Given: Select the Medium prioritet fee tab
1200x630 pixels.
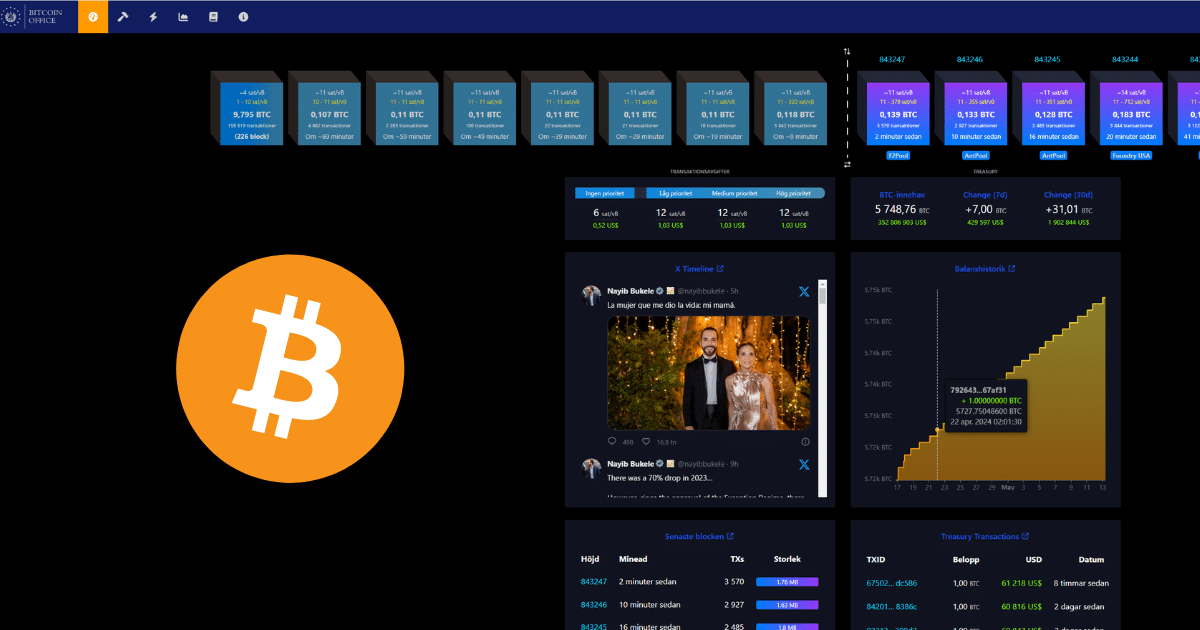Looking at the screenshot, I should coord(733,193).
